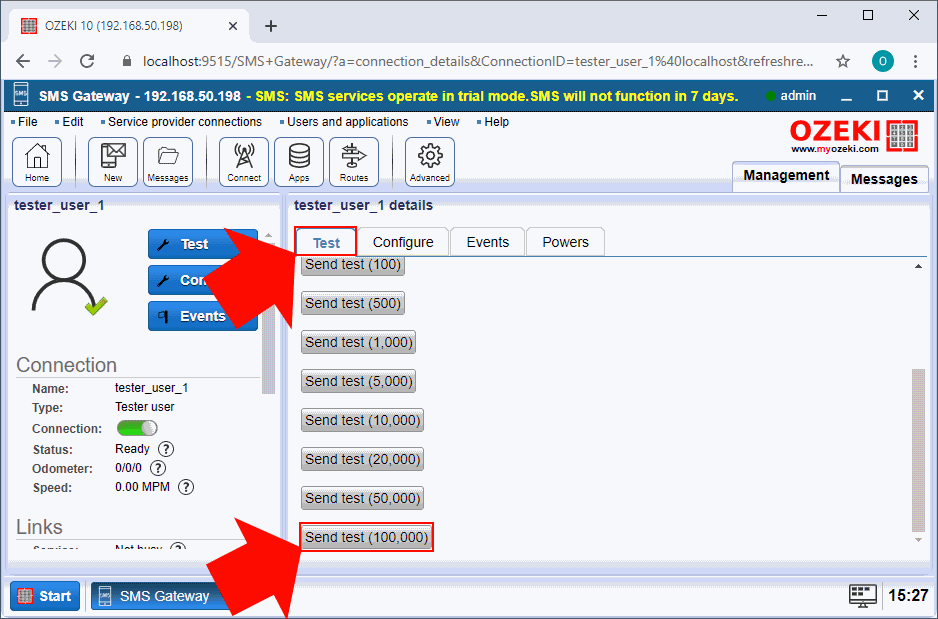Image resolution: width=938 pixels, height=619 pixels.
Task: Click the blue Test button in left panel
Action: click(203, 244)
